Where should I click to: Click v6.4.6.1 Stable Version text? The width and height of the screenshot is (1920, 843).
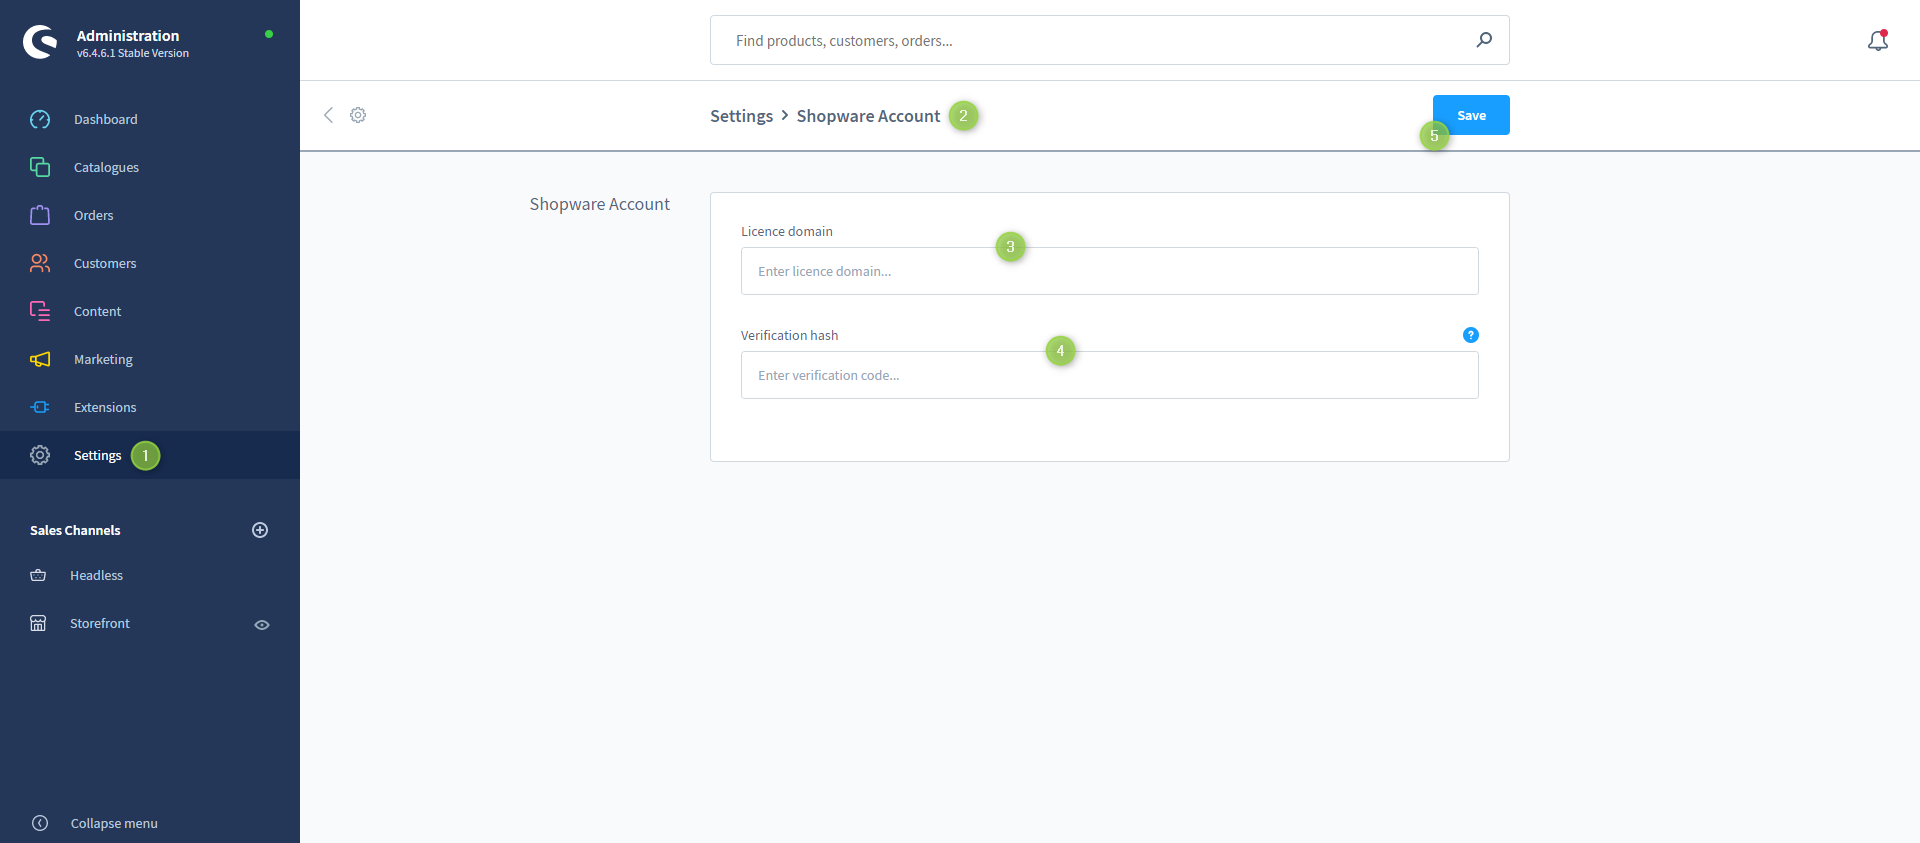133,53
